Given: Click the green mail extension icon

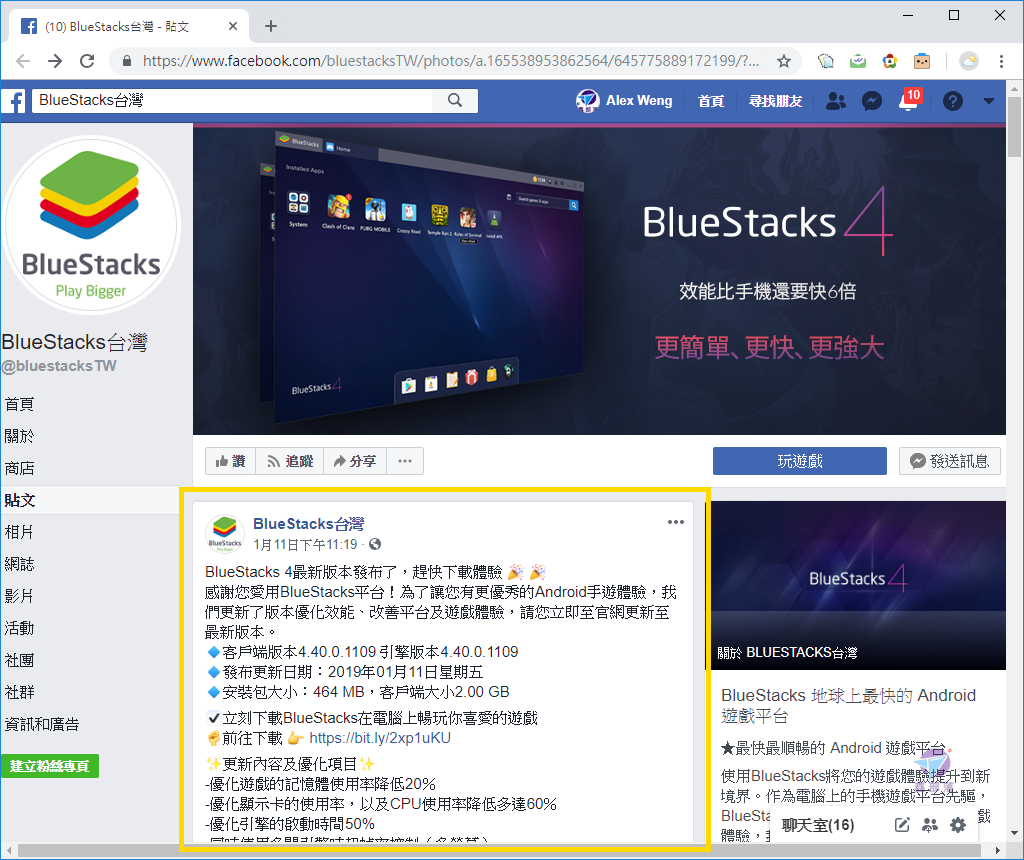Looking at the screenshot, I should 857,61.
